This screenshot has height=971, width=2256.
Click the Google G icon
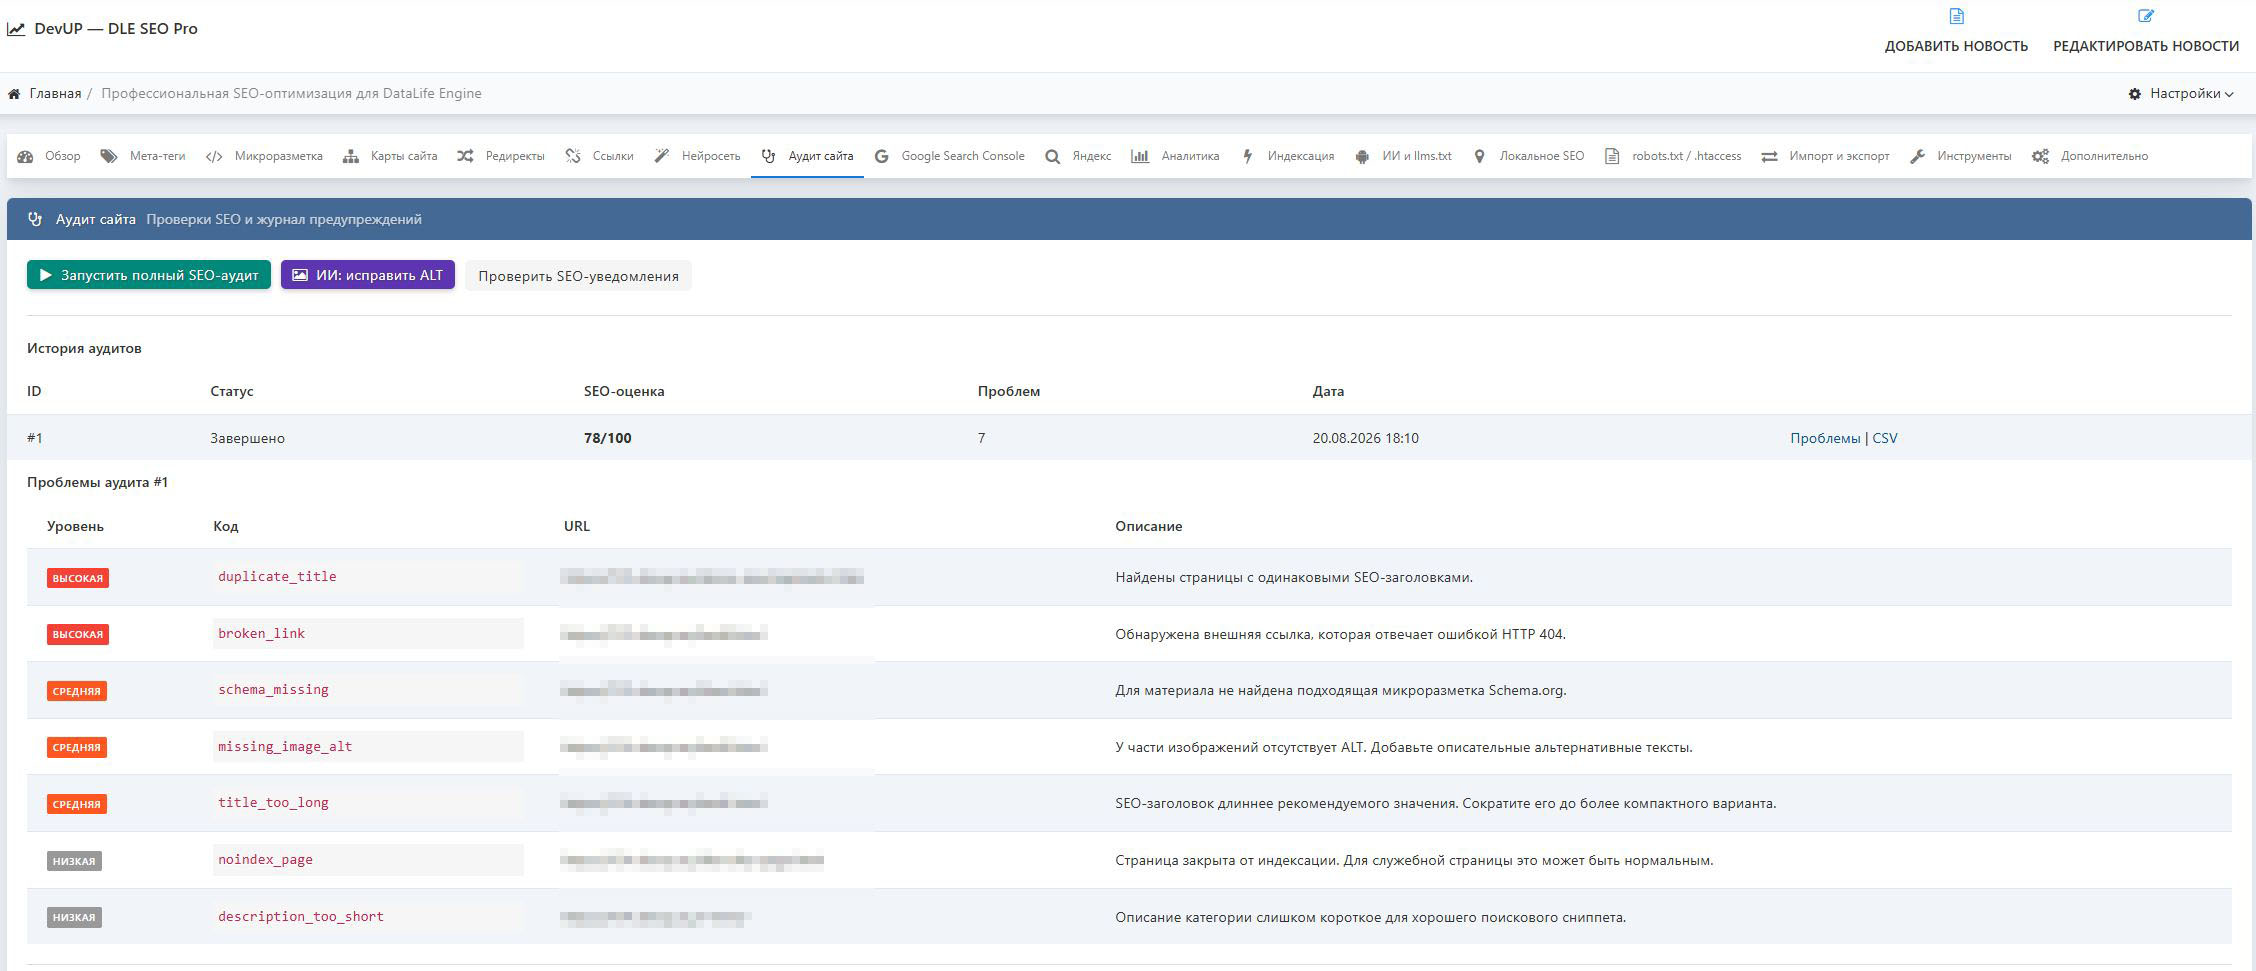(881, 157)
